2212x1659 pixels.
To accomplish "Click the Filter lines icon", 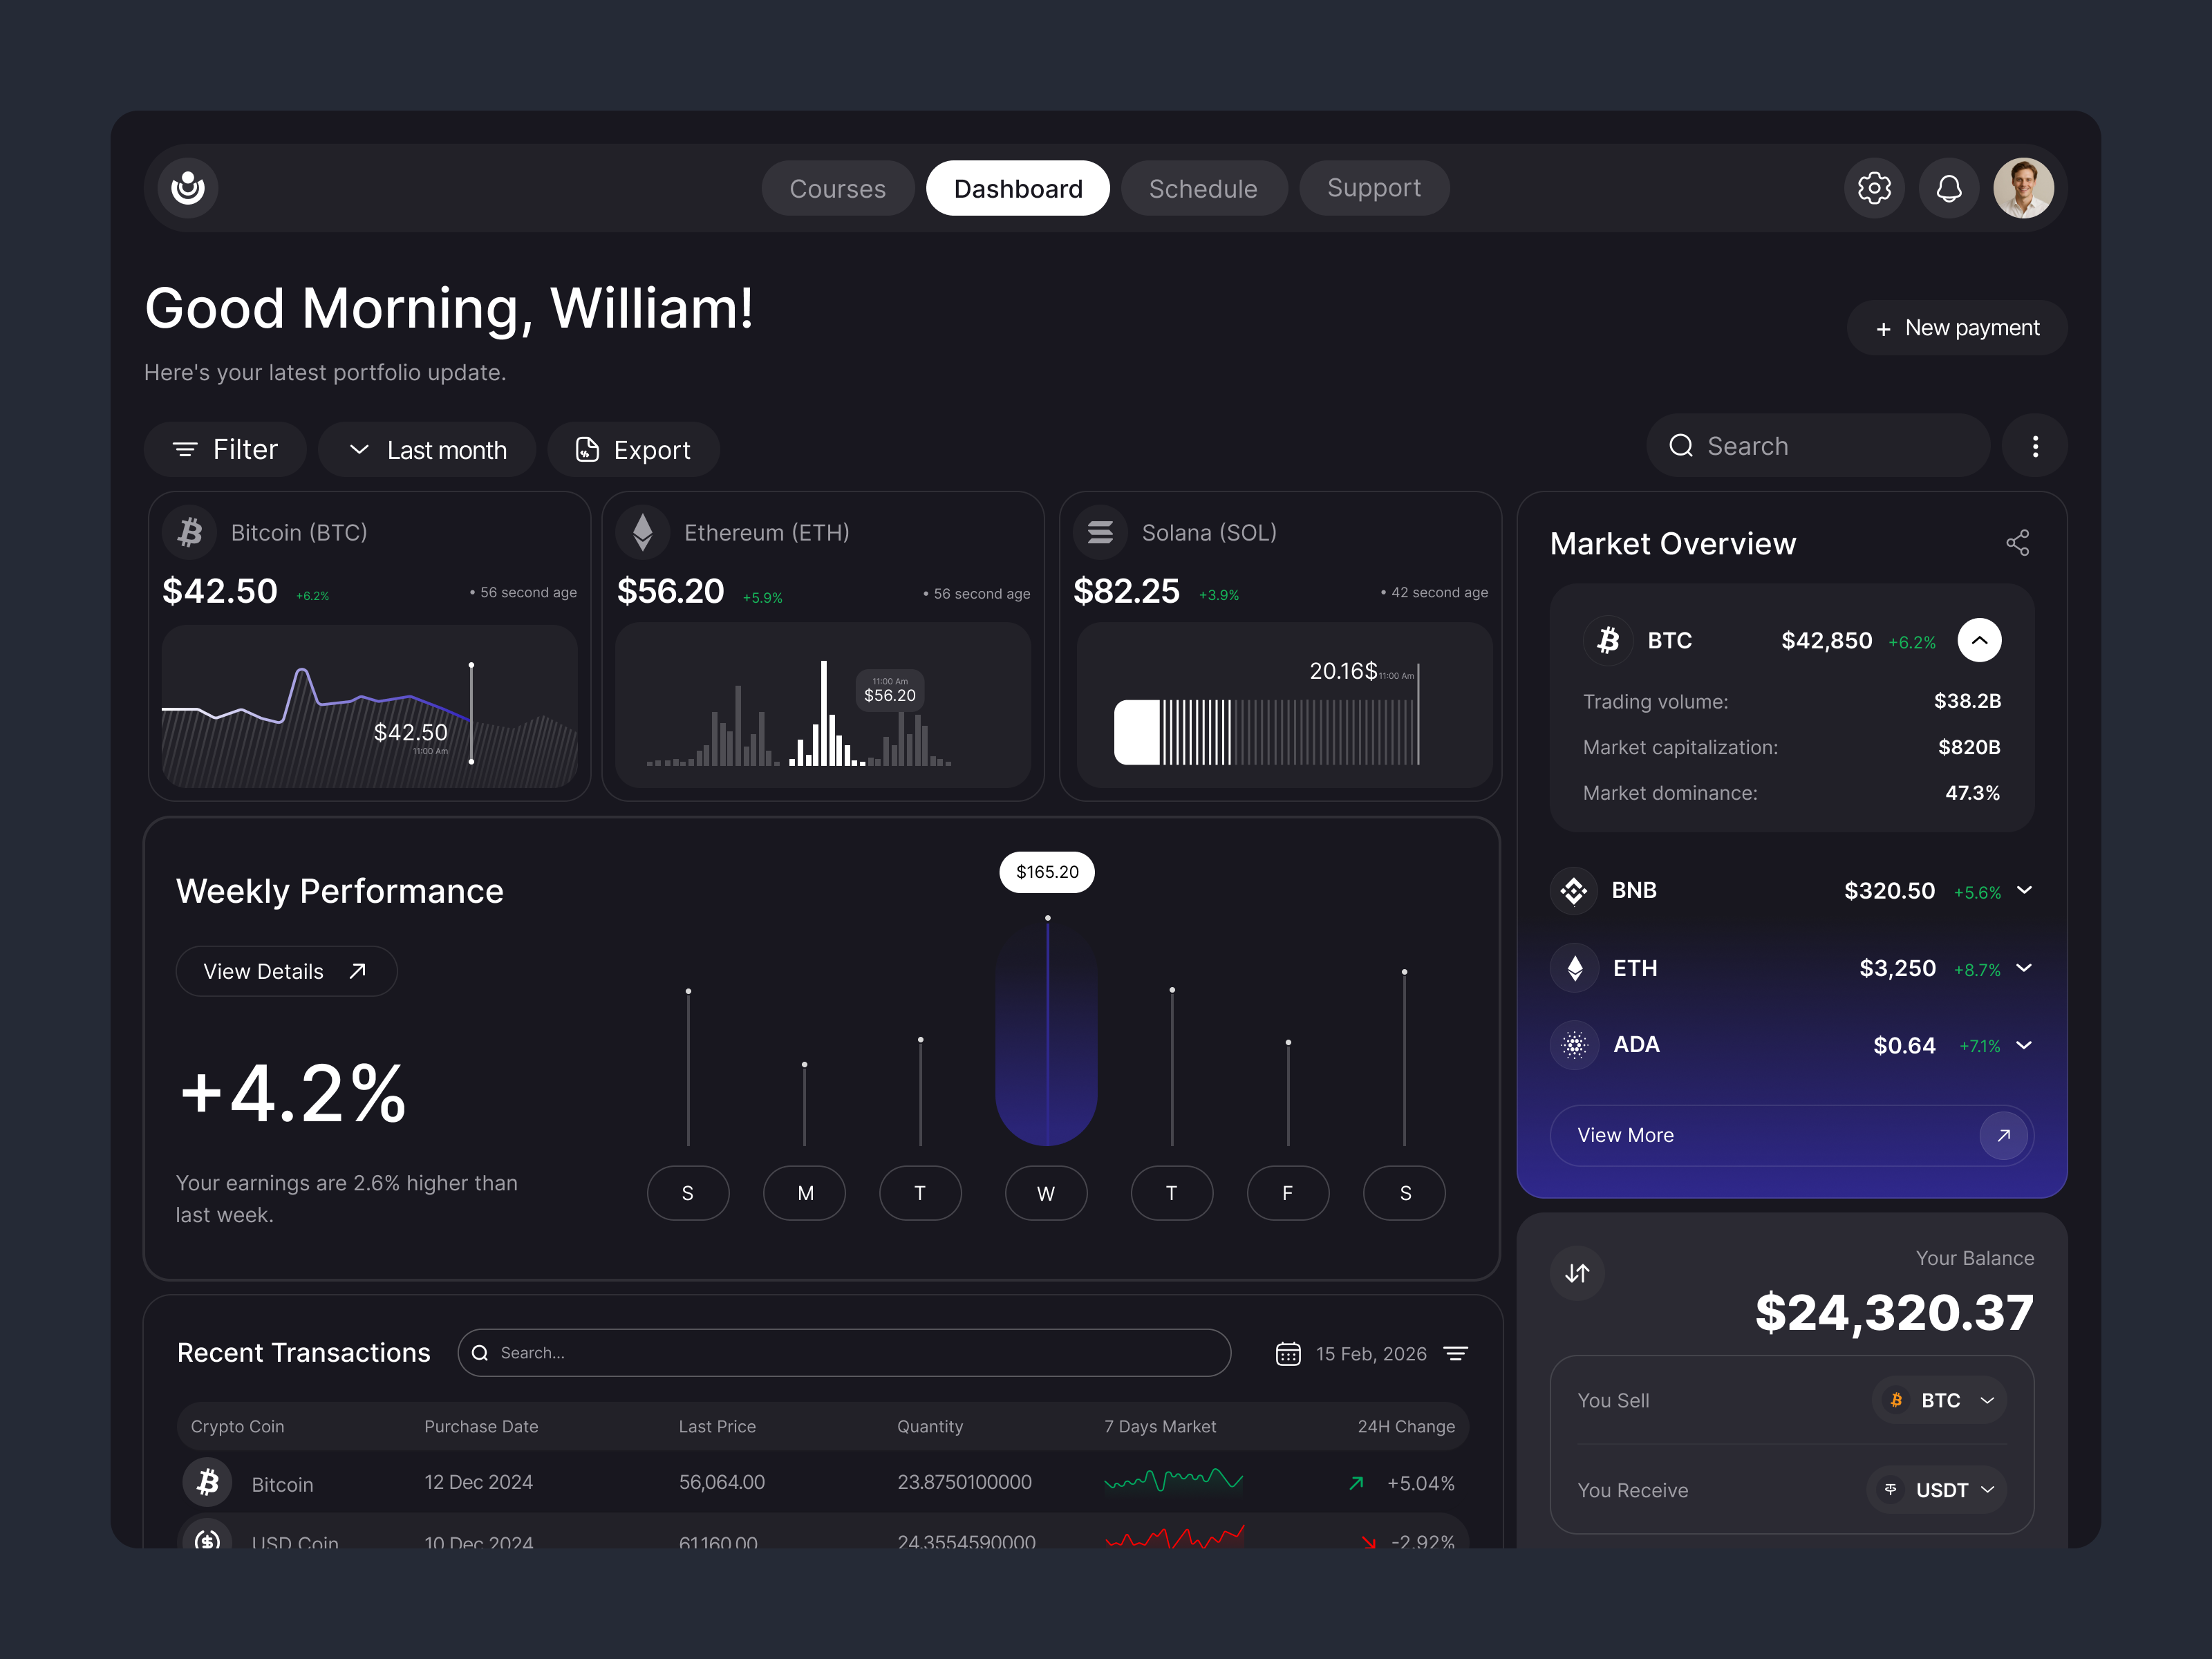I will [x=185, y=450].
